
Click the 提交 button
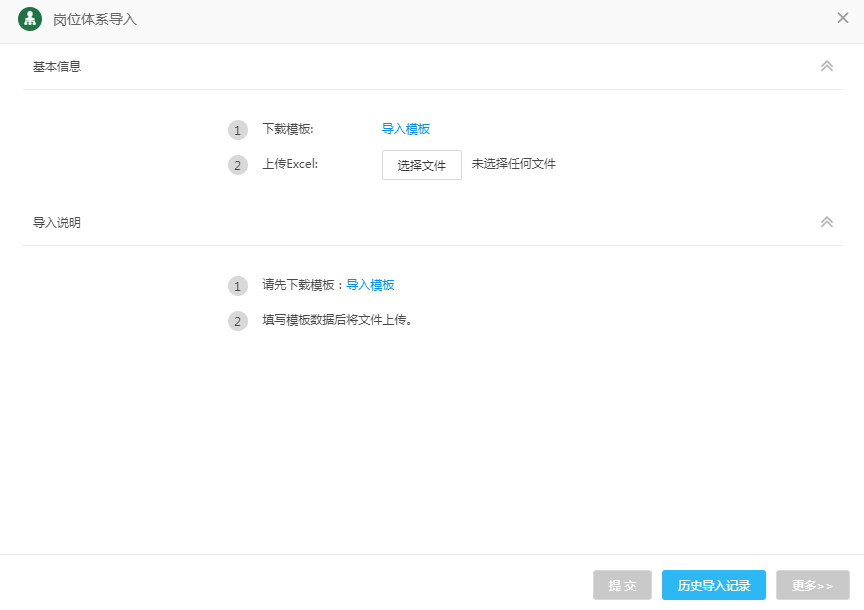coord(622,585)
